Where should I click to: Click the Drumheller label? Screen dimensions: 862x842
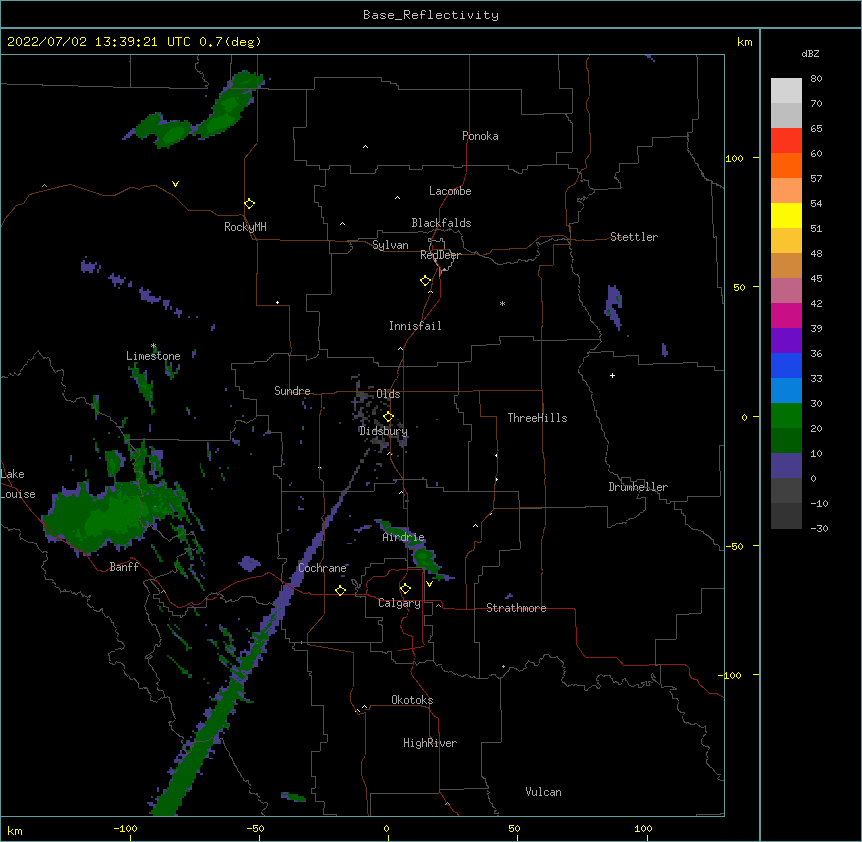[x=638, y=487]
